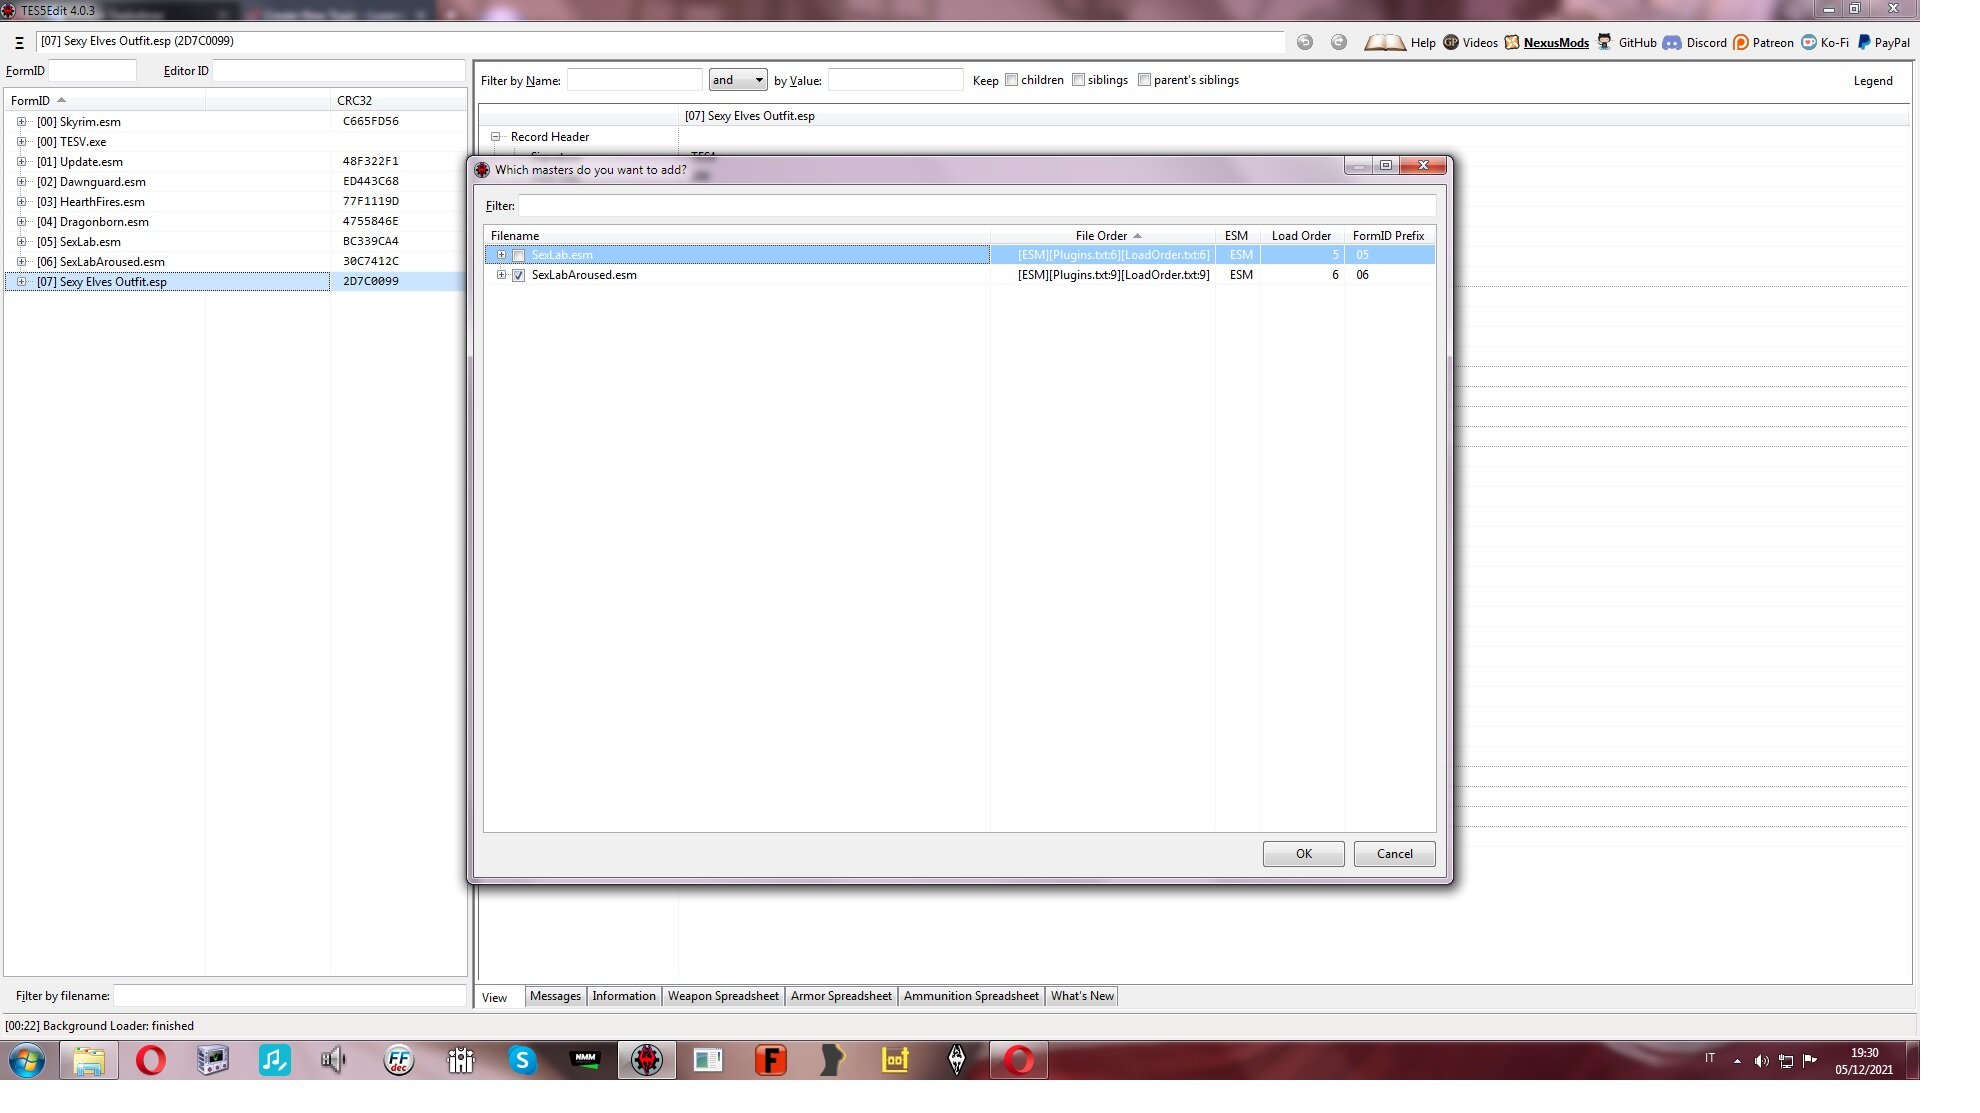Image resolution: width=1980 pixels, height=1113 pixels.
Task: Open the Patreon toolbar icon
Action: 1741,42
